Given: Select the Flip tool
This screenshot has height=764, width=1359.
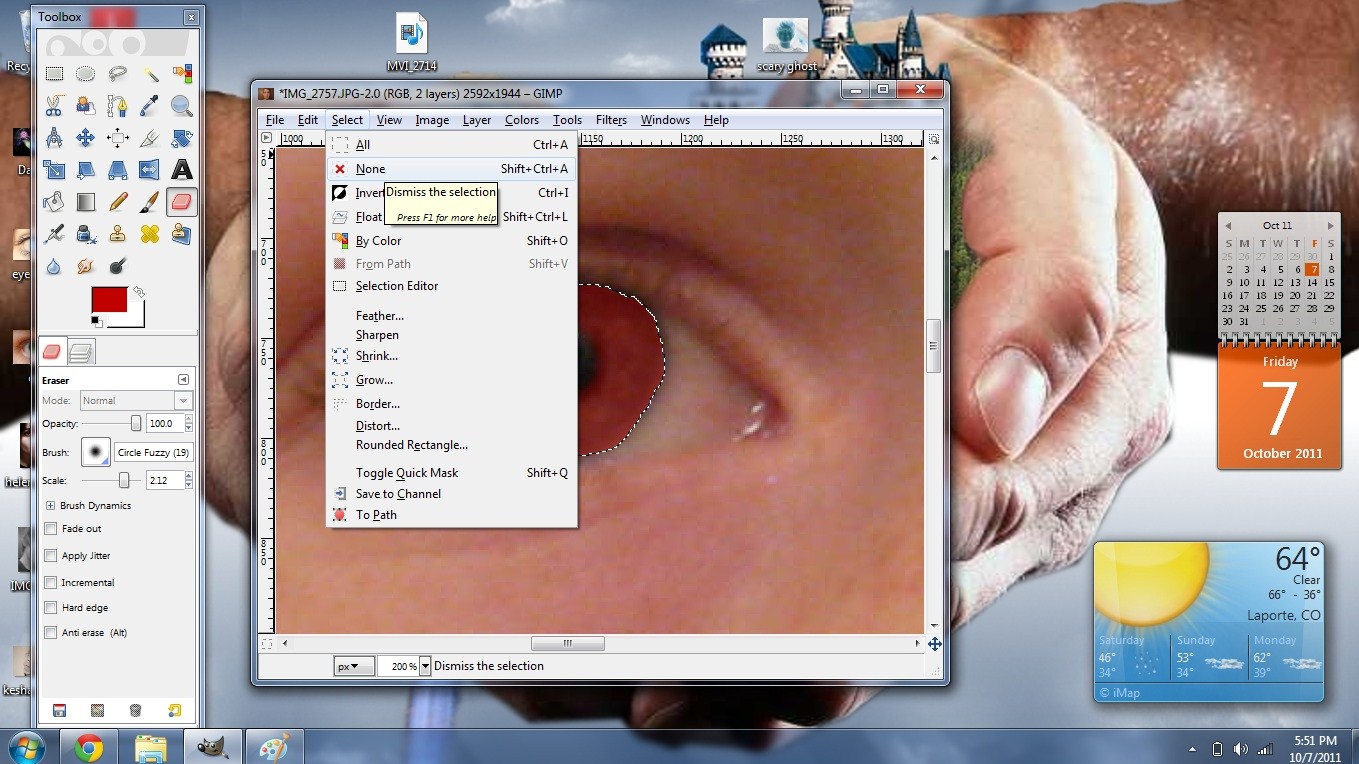Looking at the screenshot, I should (x=150, y=170).
